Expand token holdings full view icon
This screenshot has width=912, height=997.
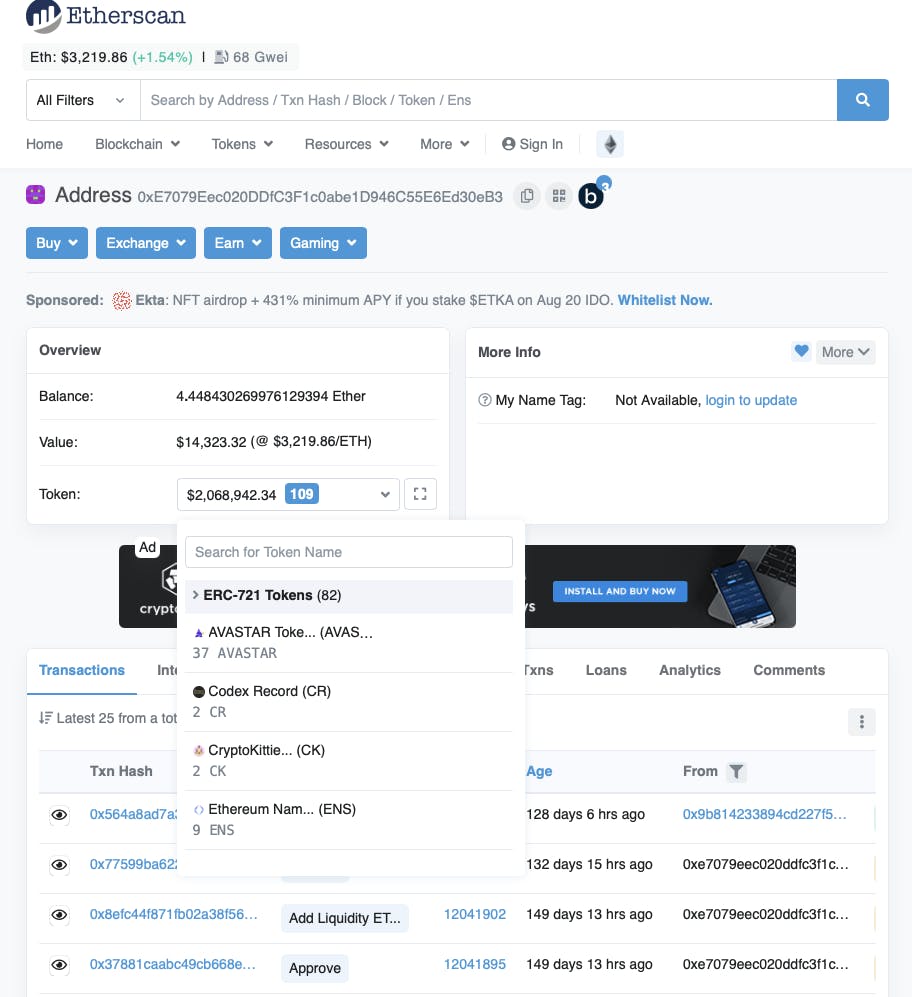[420, 494]
